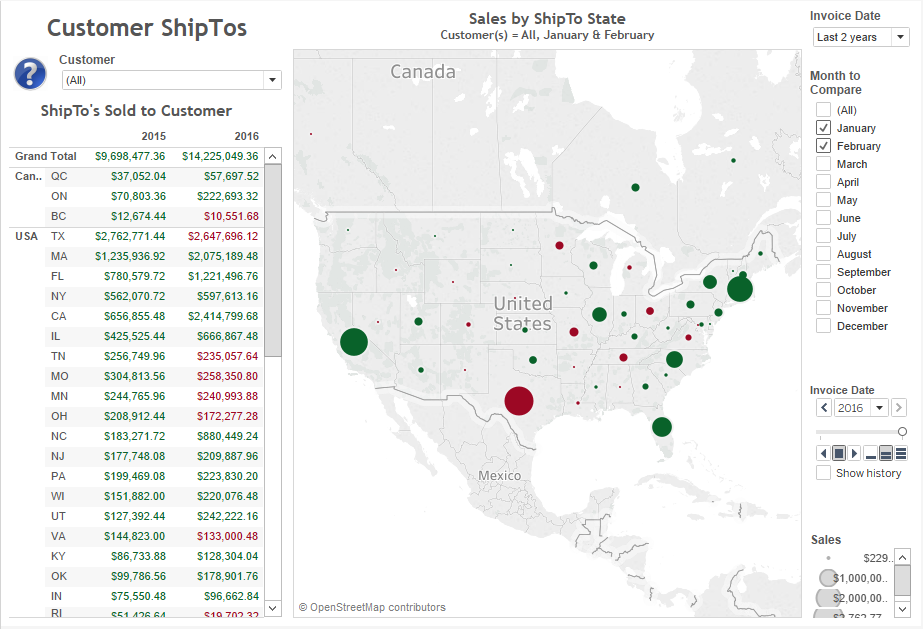The height and width of the screenshot is (629, 923).
Task: Check the May checkbox
Action: click(x=824, y=200)
